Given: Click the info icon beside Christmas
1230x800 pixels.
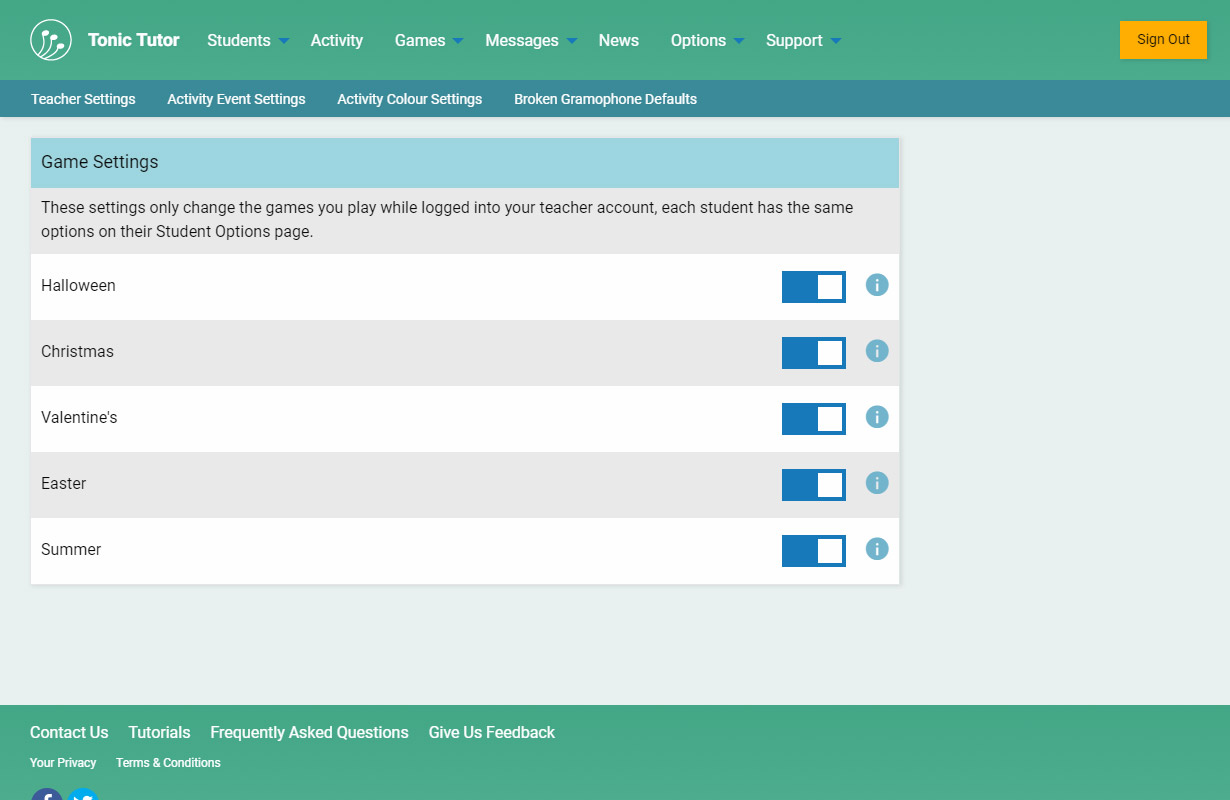Looking at the screenshot, I should pyautogui.click(x=877, y=351).
